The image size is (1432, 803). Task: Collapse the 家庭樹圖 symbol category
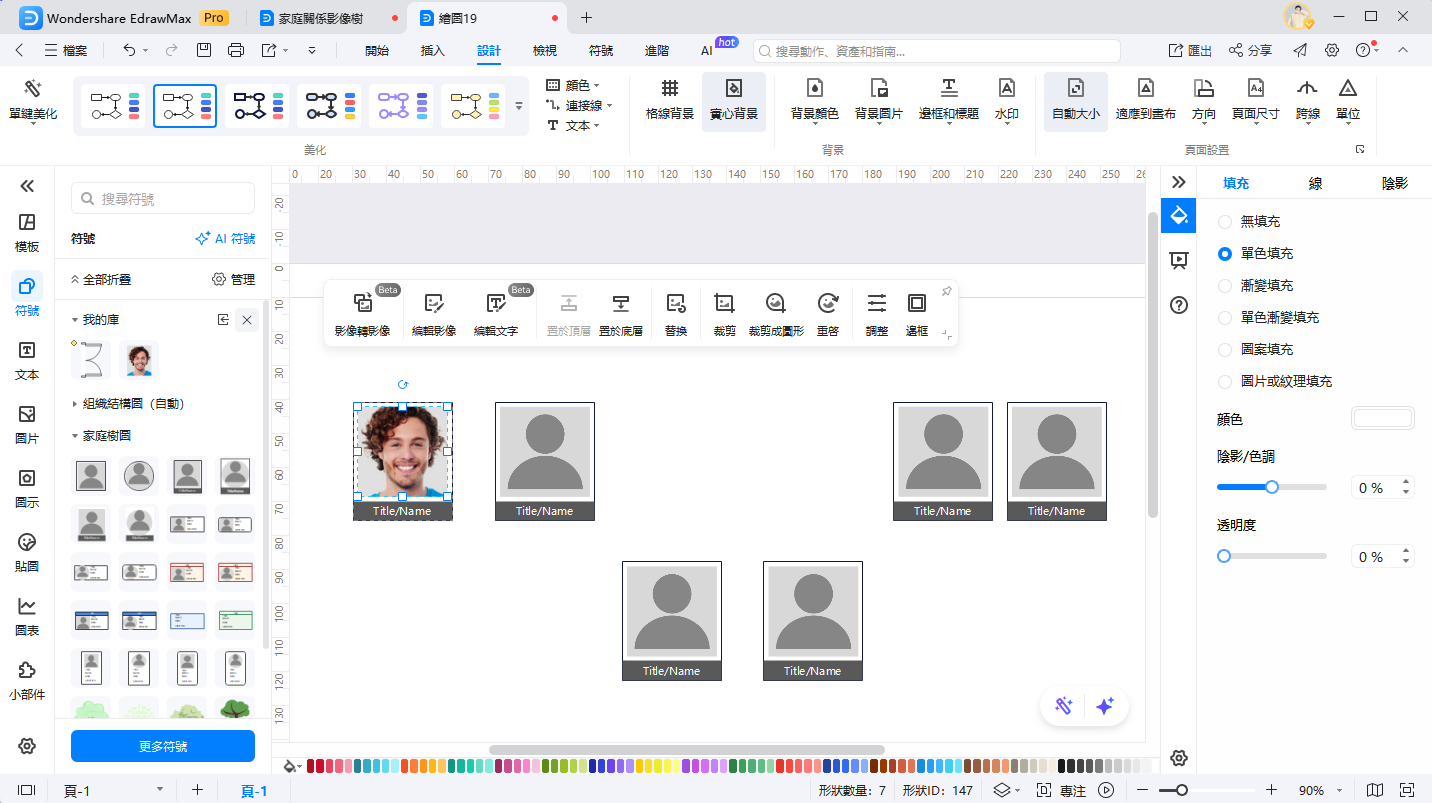[x=75, y=436]
